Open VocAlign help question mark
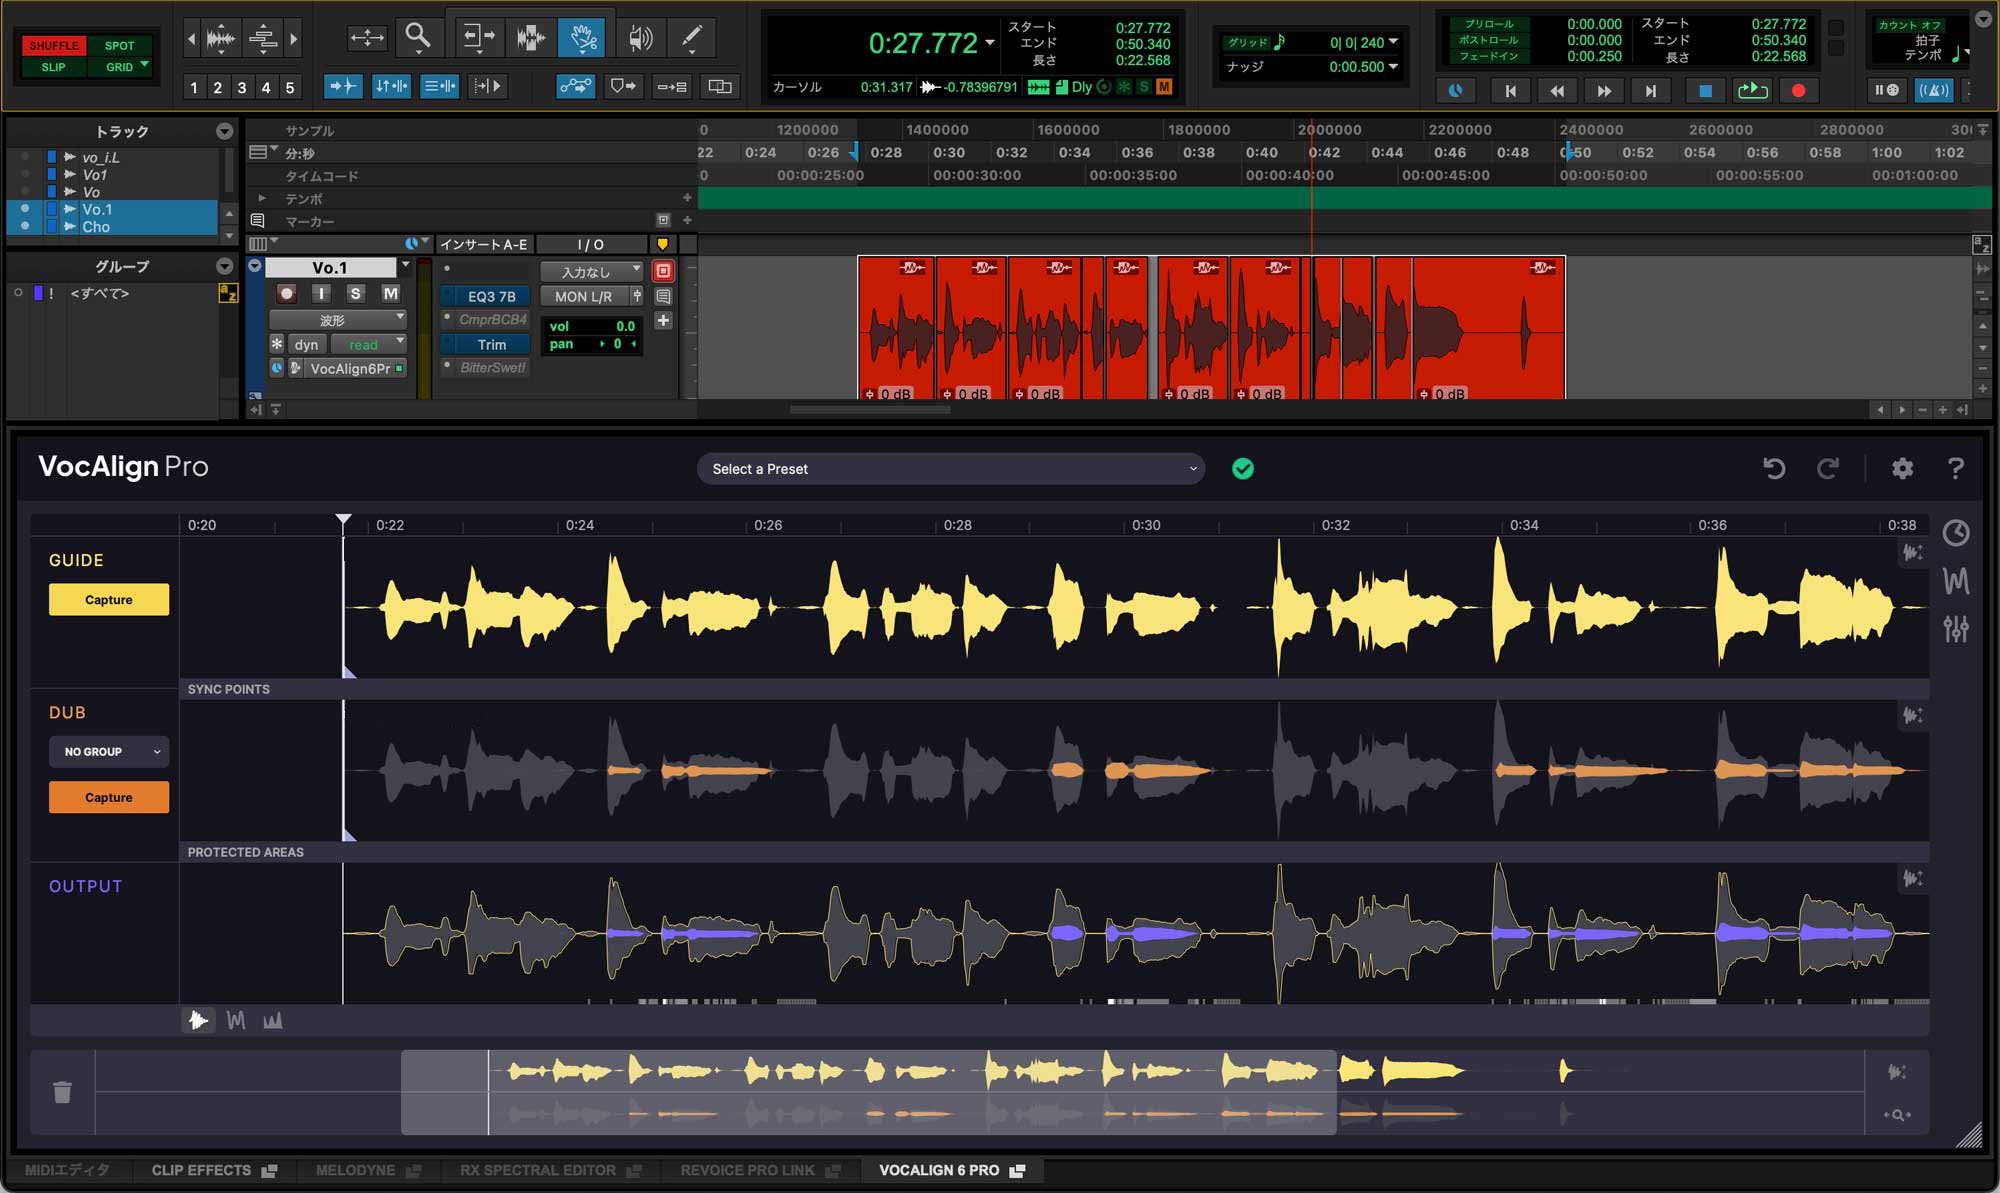2000x1193 pixels. [1955, 468]
